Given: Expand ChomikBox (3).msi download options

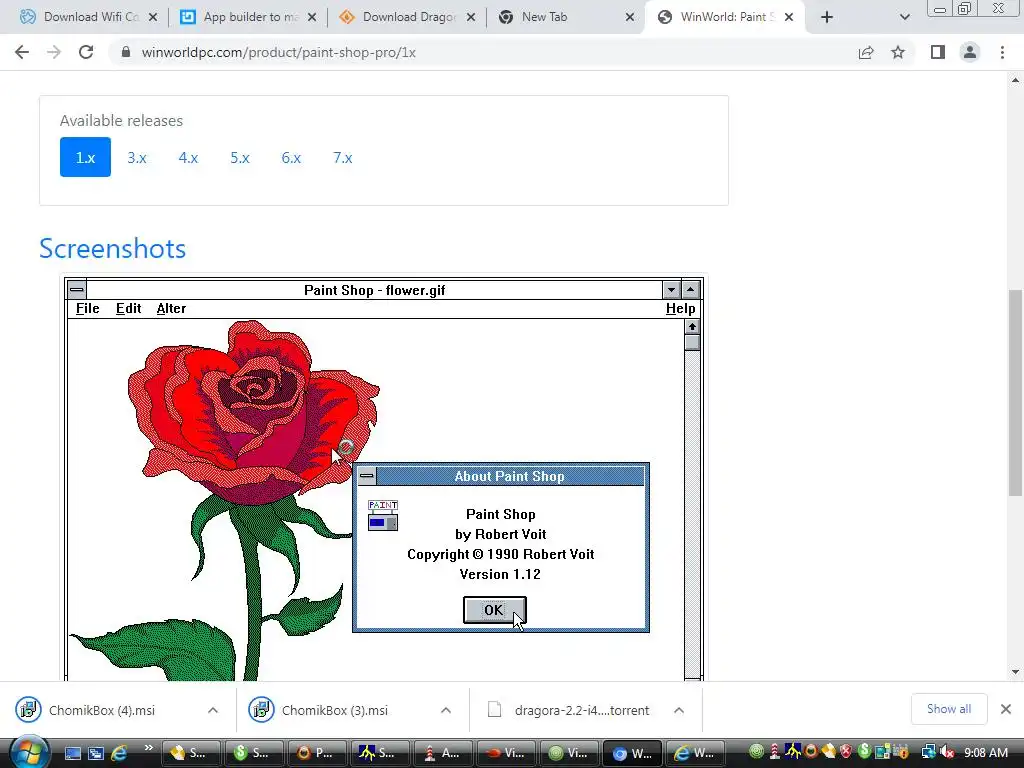Looking at the screenshot, I should tap(446, 710).
